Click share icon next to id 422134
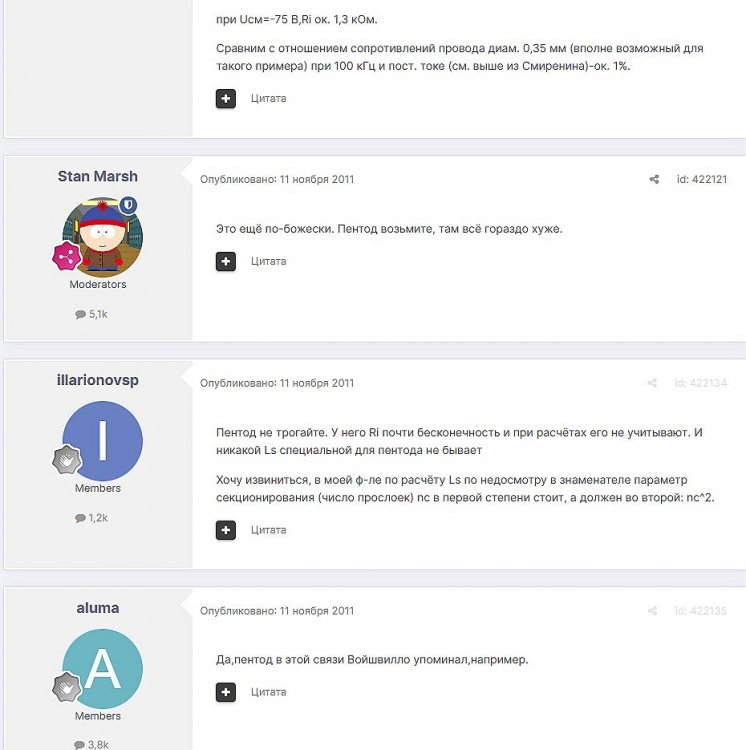 [652, 383]
